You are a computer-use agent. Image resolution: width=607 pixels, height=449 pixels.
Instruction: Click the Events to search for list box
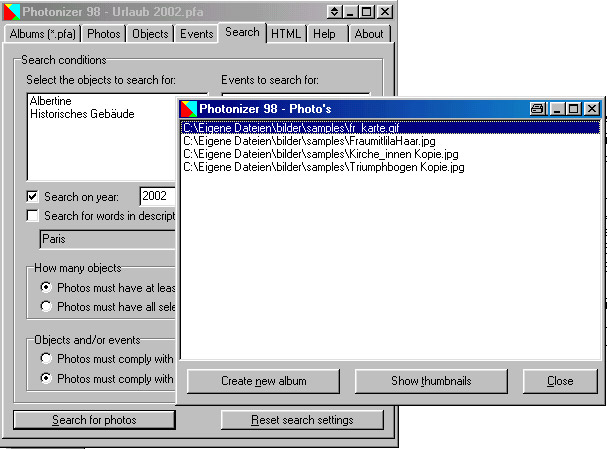[296, 95]
